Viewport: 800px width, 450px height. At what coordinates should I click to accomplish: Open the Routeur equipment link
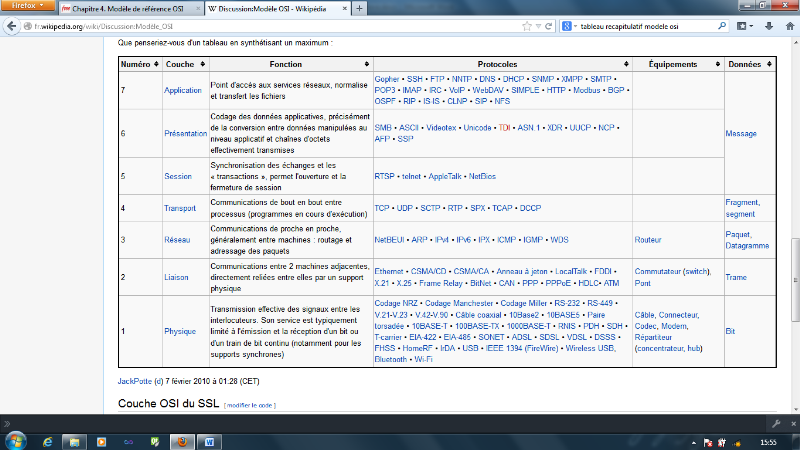click(x=647, y=240)
